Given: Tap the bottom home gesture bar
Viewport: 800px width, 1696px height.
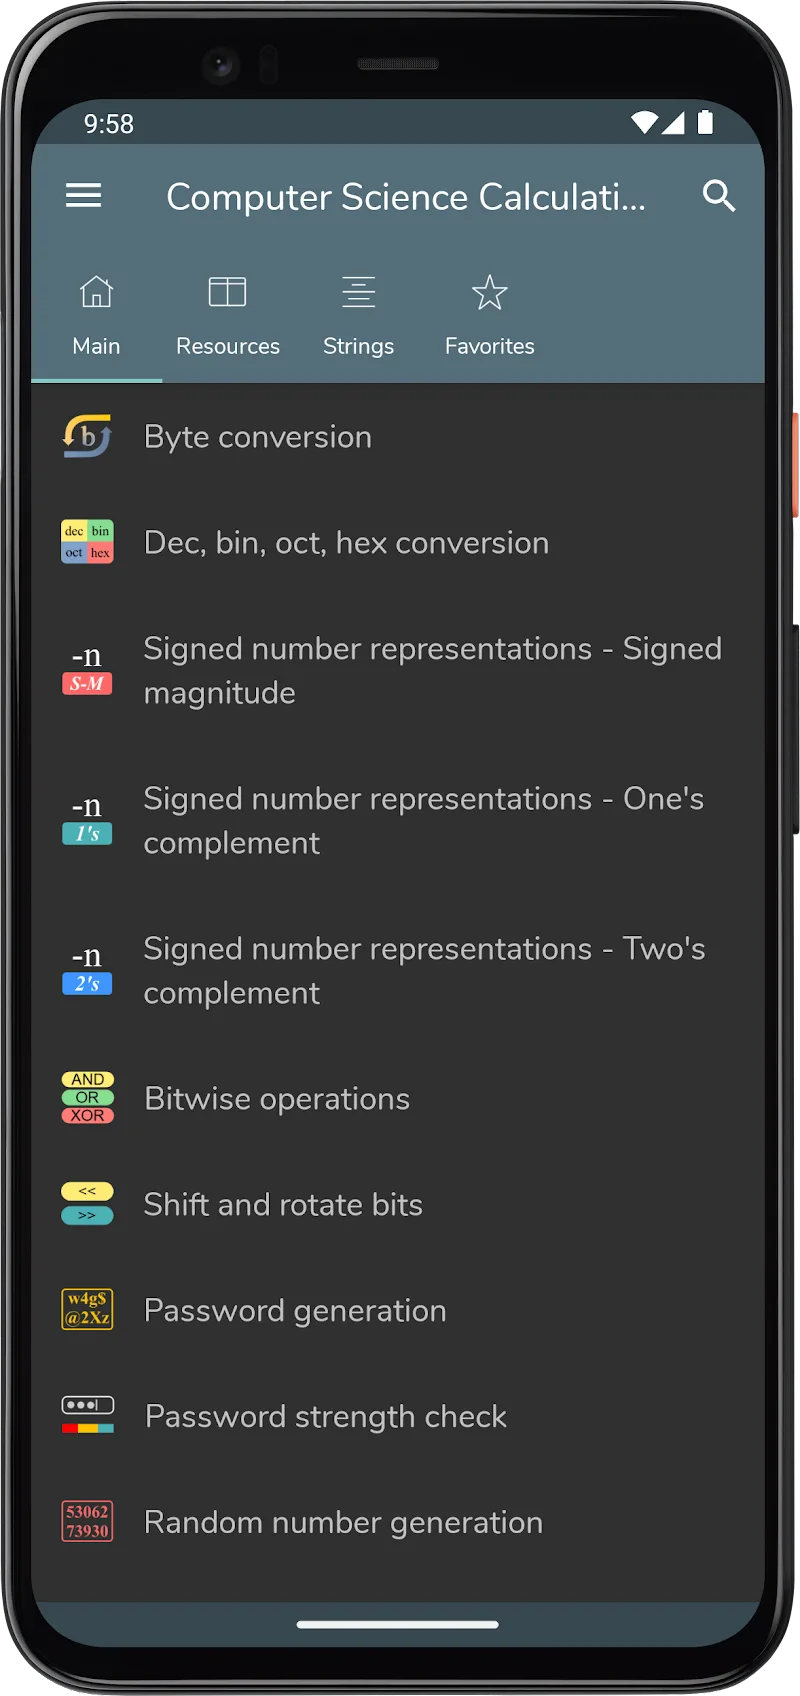Looking at the screenshot, I should tap(398, 1625).
